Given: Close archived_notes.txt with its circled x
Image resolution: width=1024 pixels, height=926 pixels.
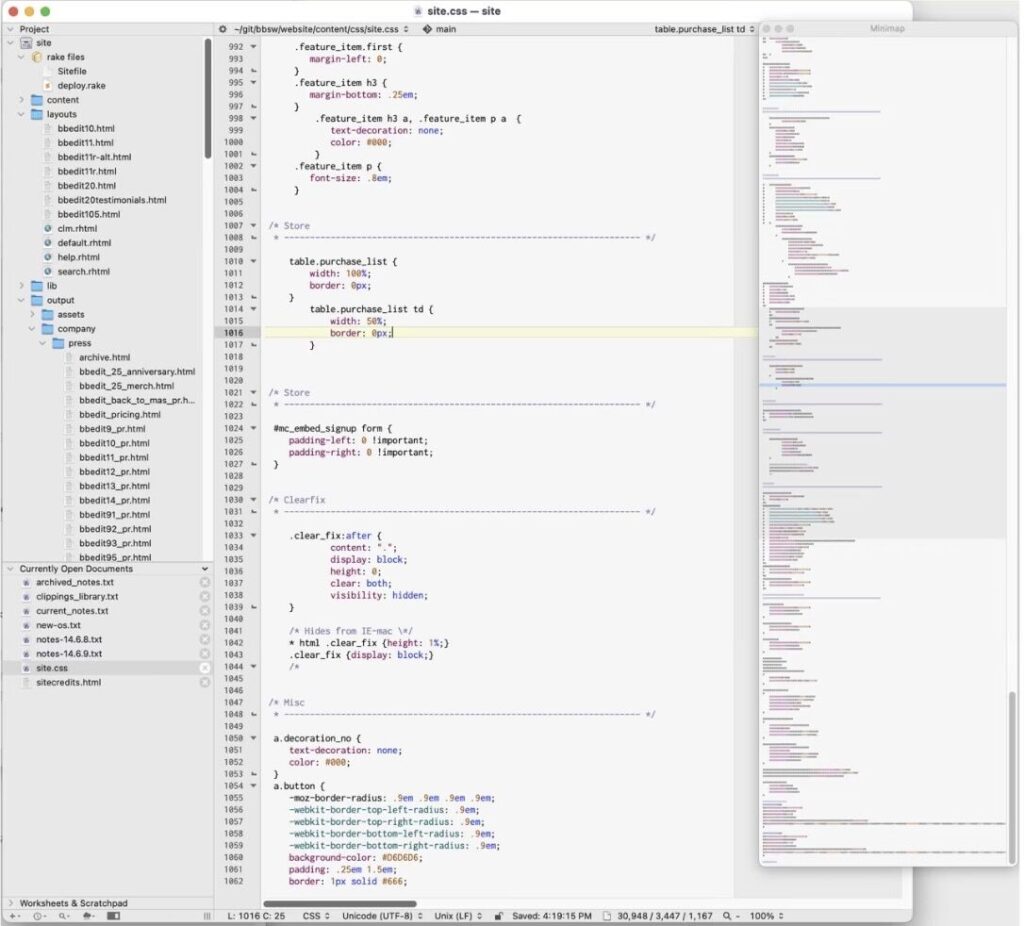Looking at the screenshot, I should 204,582.
